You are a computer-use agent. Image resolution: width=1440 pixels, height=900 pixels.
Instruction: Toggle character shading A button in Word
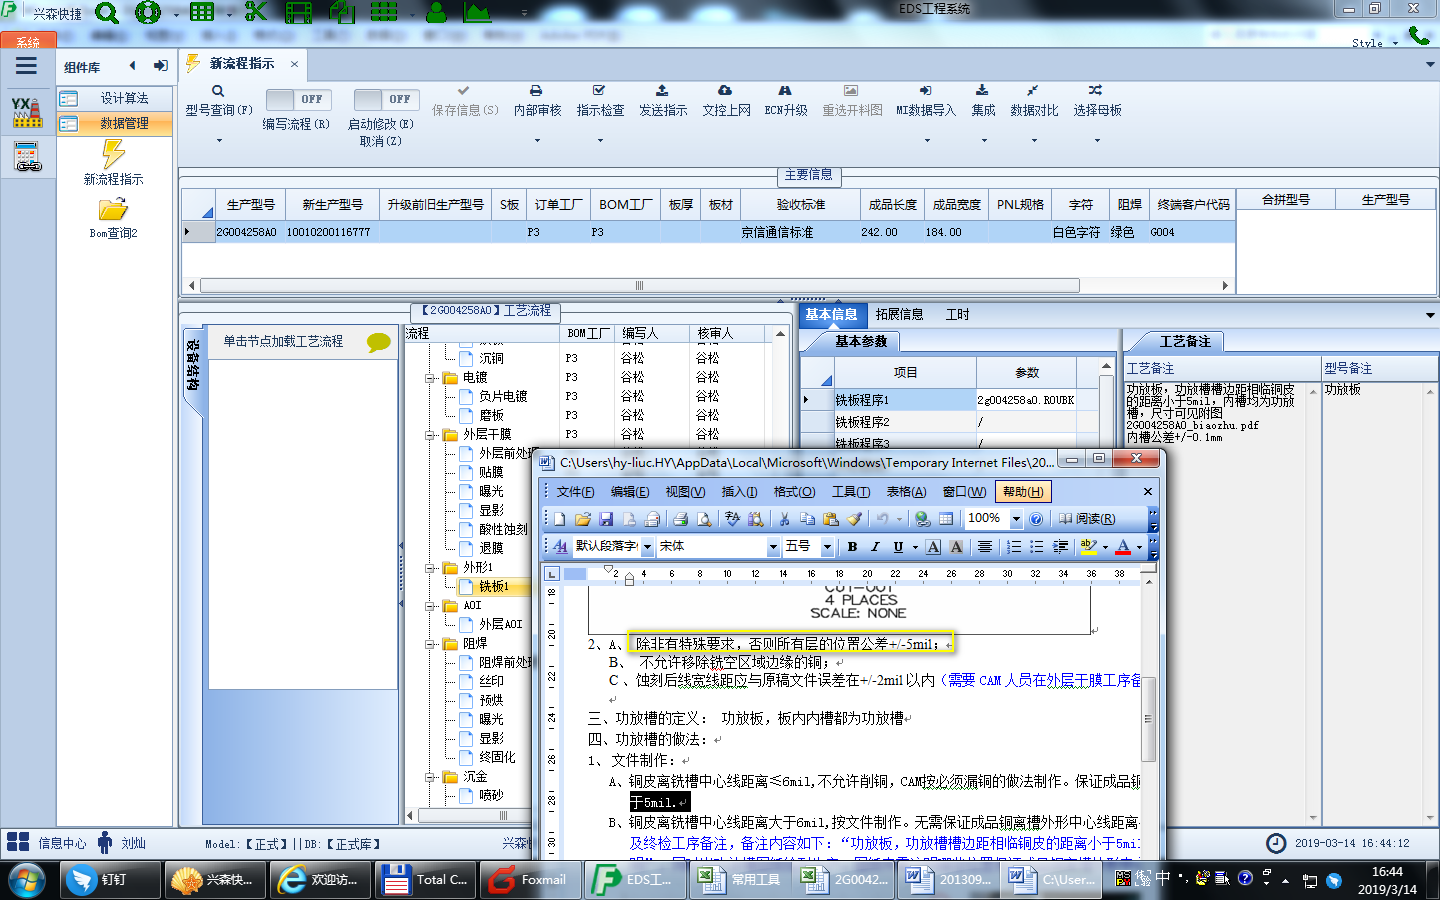click(956, 547)
